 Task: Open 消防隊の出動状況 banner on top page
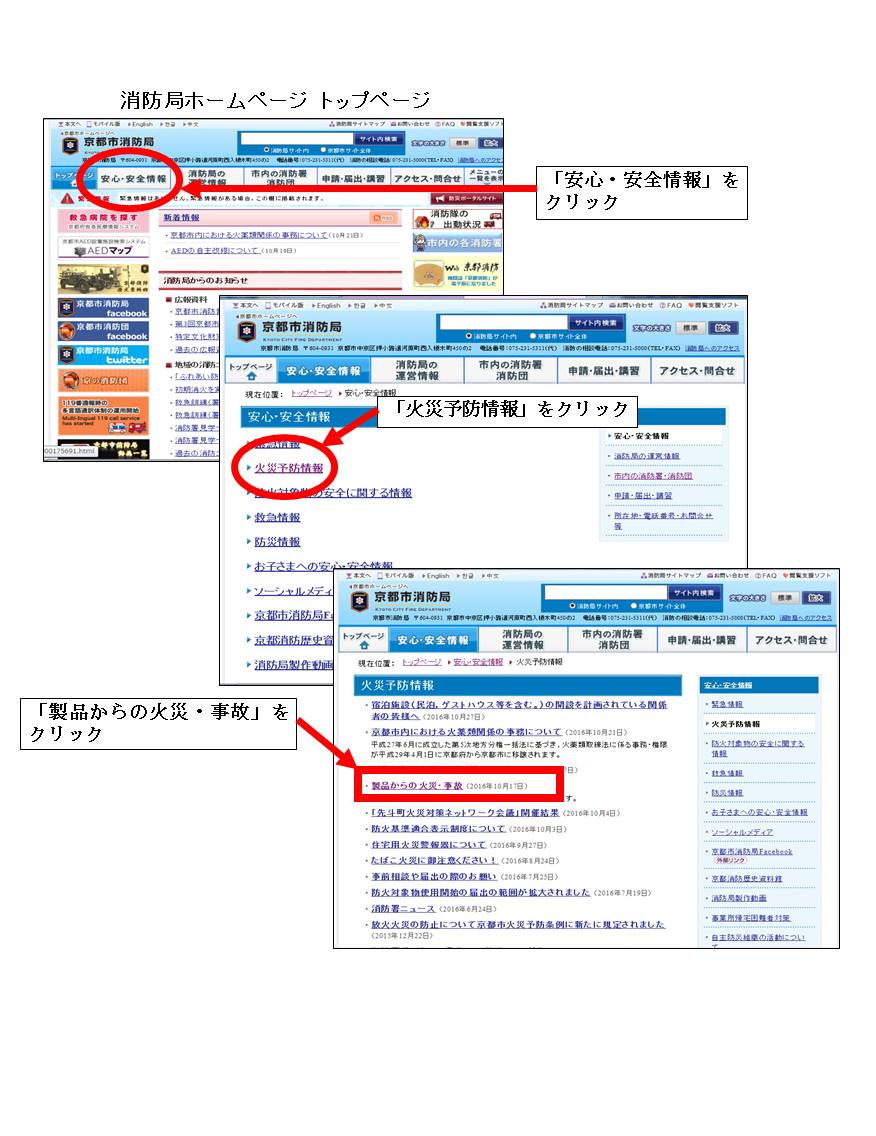pos(457,219)
